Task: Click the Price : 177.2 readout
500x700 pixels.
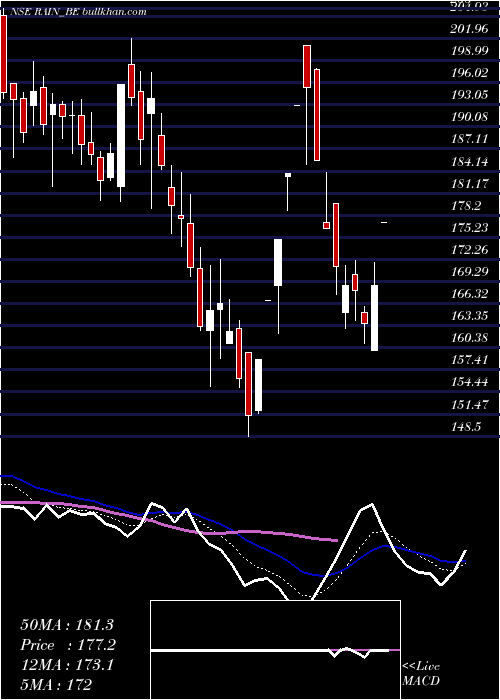Action: [x=68, y=645]
